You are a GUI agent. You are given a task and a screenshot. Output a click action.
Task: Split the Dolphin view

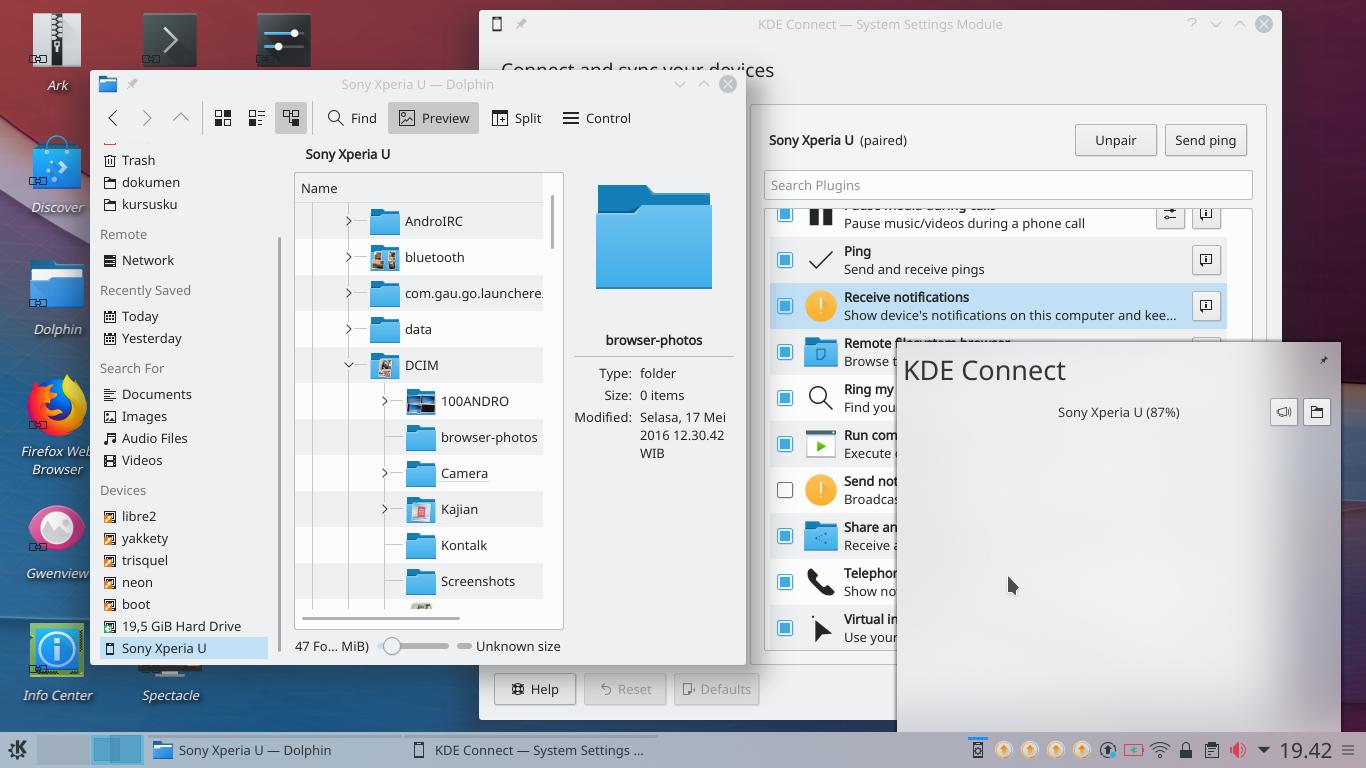[x=517, y=118]
